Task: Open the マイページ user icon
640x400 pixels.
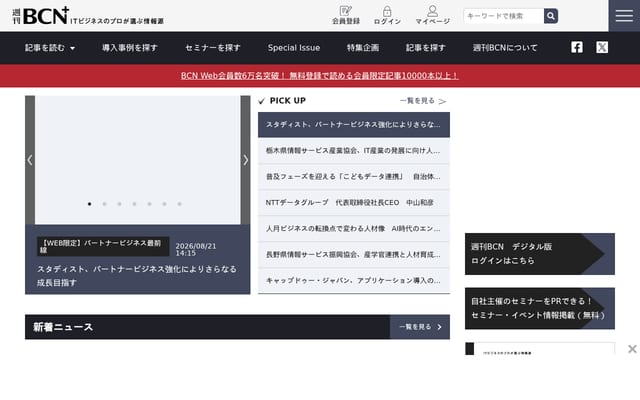Action: [433, 15]
